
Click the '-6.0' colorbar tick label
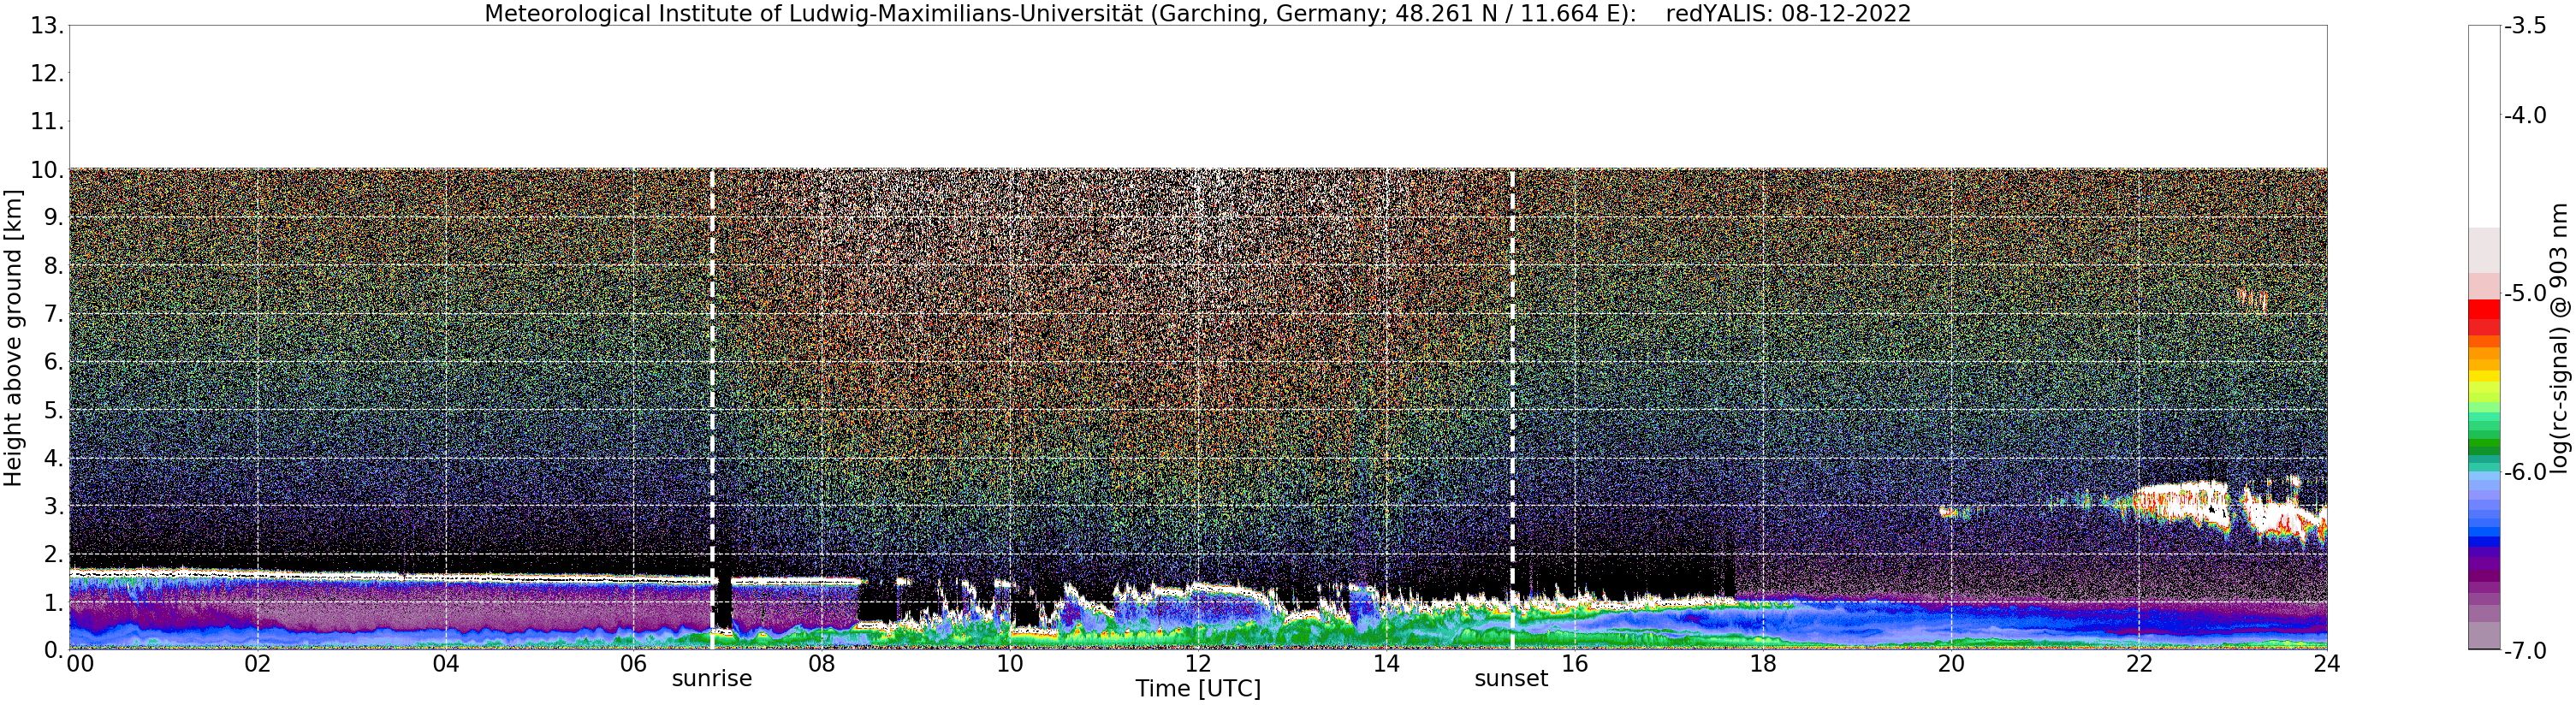tap(2524, 472)
